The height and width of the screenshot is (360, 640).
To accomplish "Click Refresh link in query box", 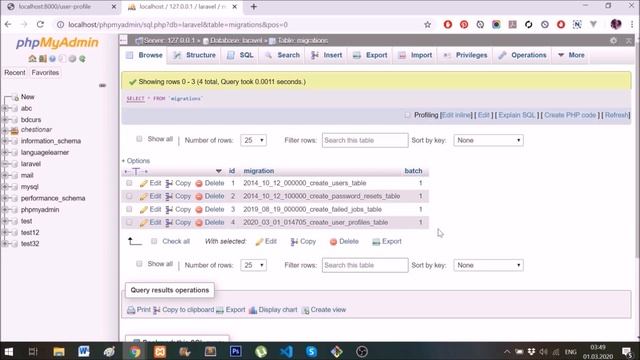I will click(x=616, y=115).
